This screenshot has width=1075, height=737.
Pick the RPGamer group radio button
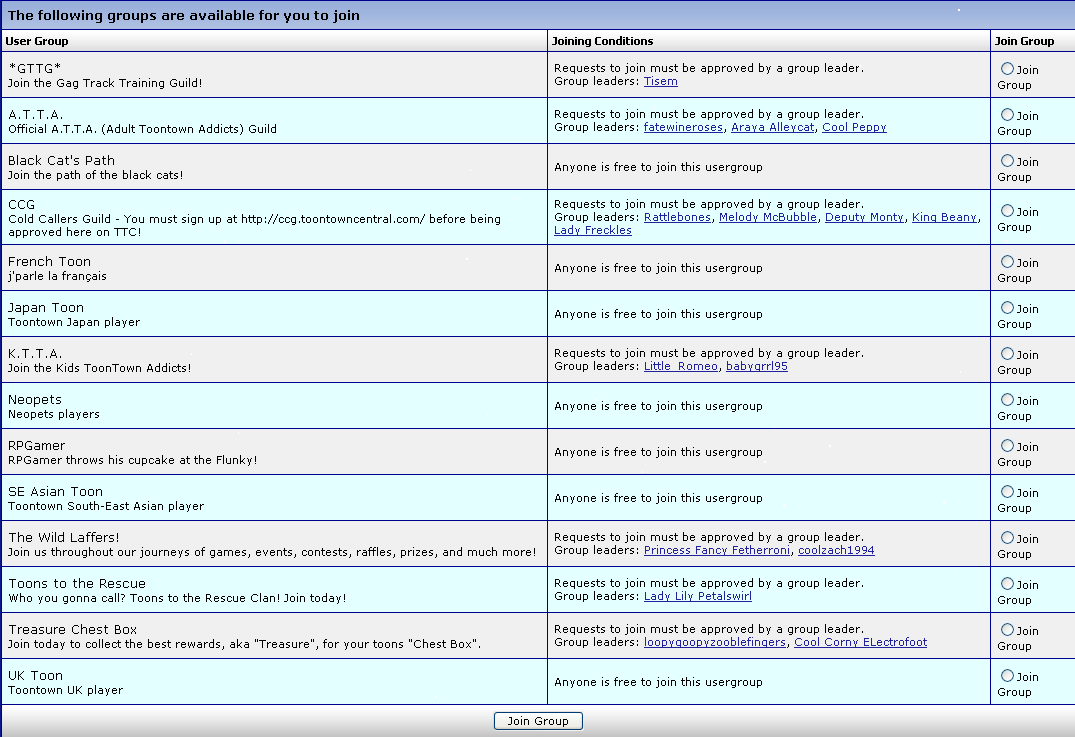(1007, 446)
